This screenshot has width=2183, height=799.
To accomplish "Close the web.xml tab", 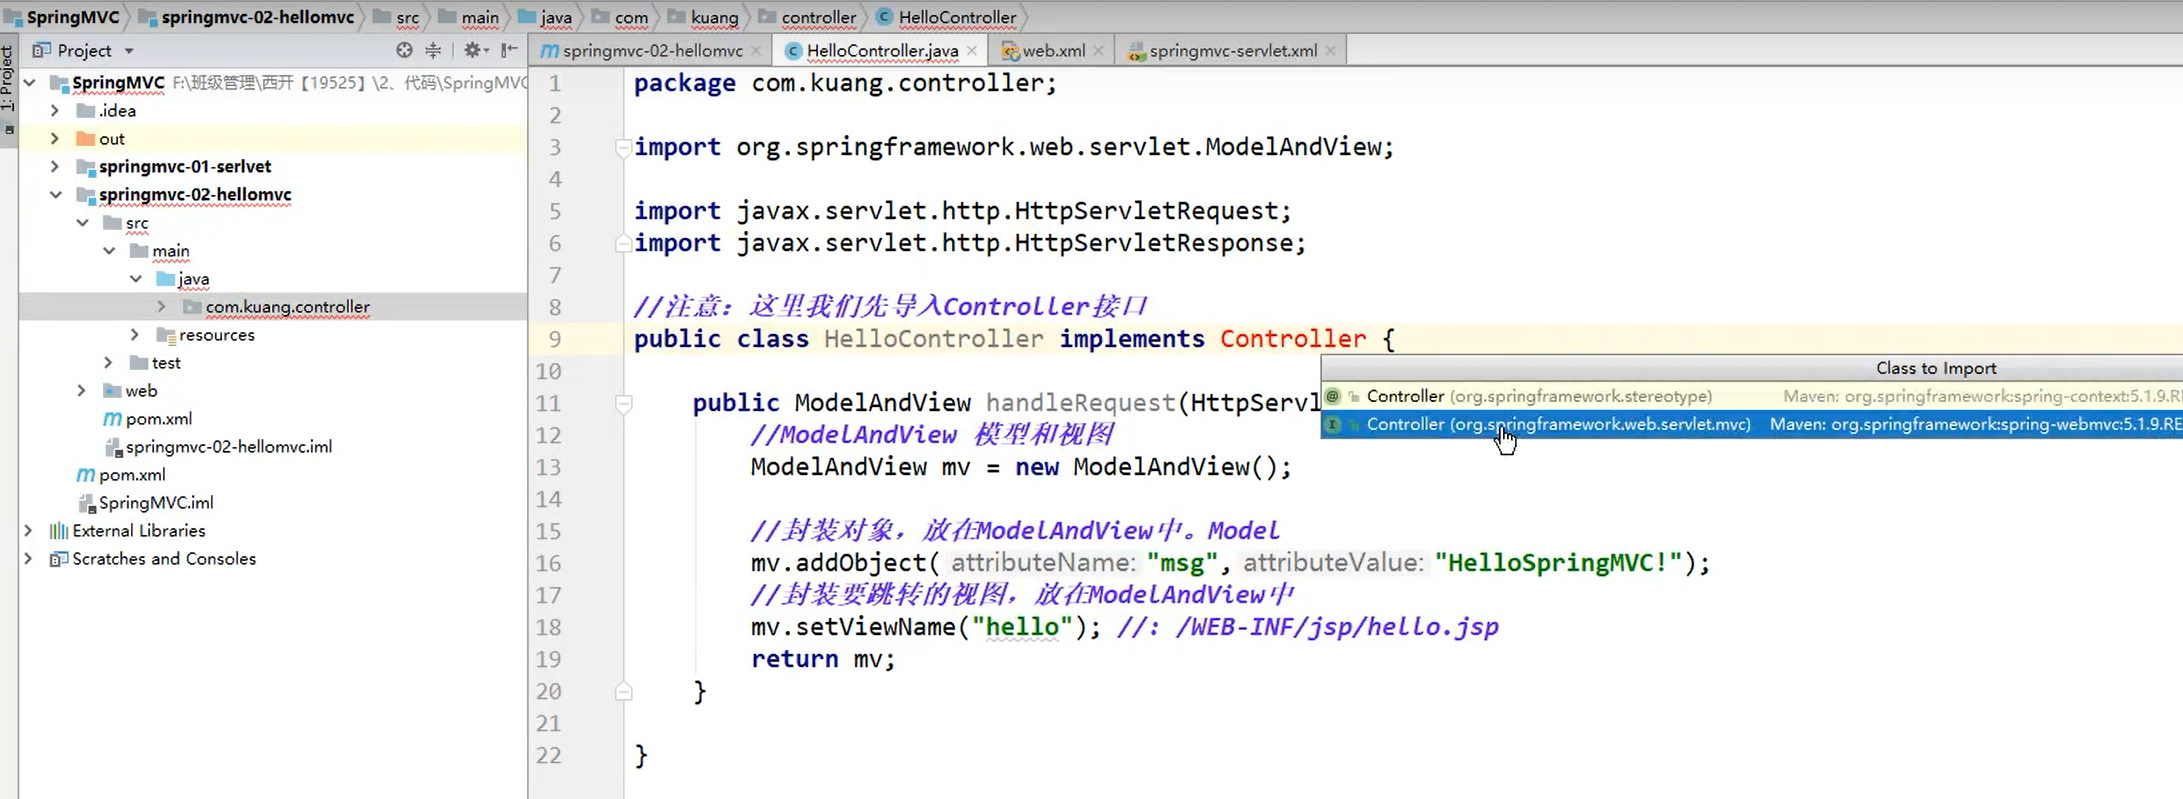I will click(x=1099, y=51).
